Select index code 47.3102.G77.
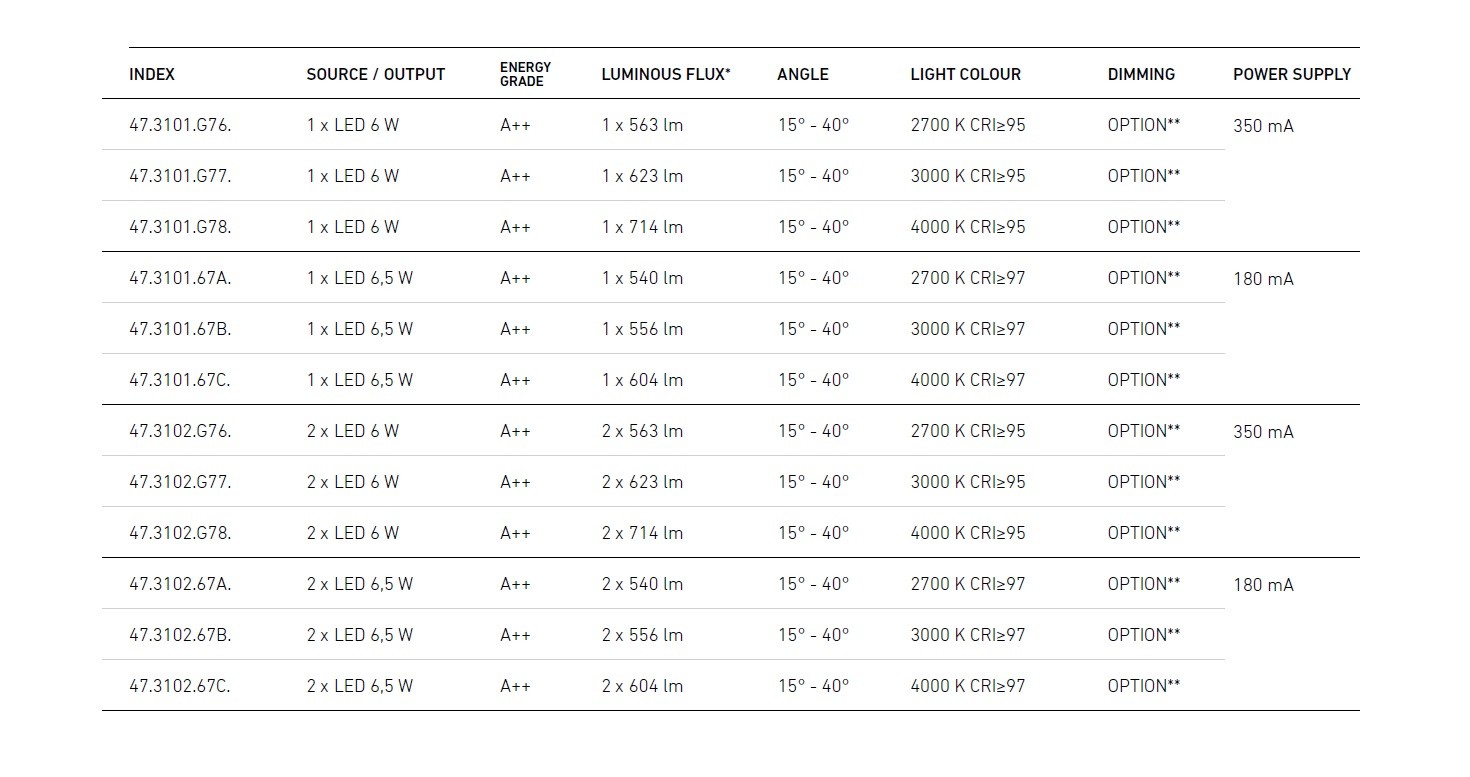 (180, 482)
